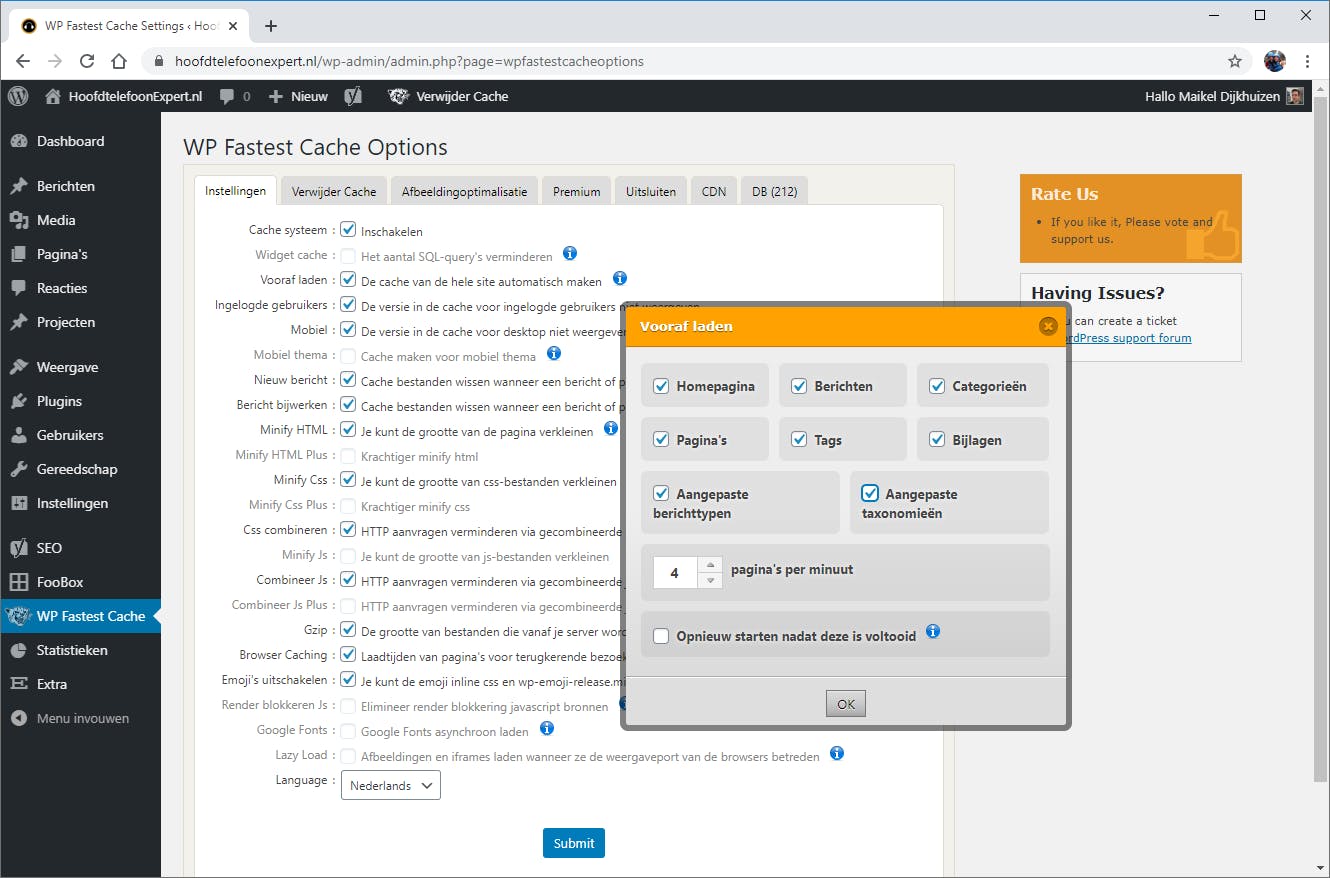This screenshot has width=1330, height=878.
Task: Close the Vooraf laden dialog
Action: (x=1048, y=326)
